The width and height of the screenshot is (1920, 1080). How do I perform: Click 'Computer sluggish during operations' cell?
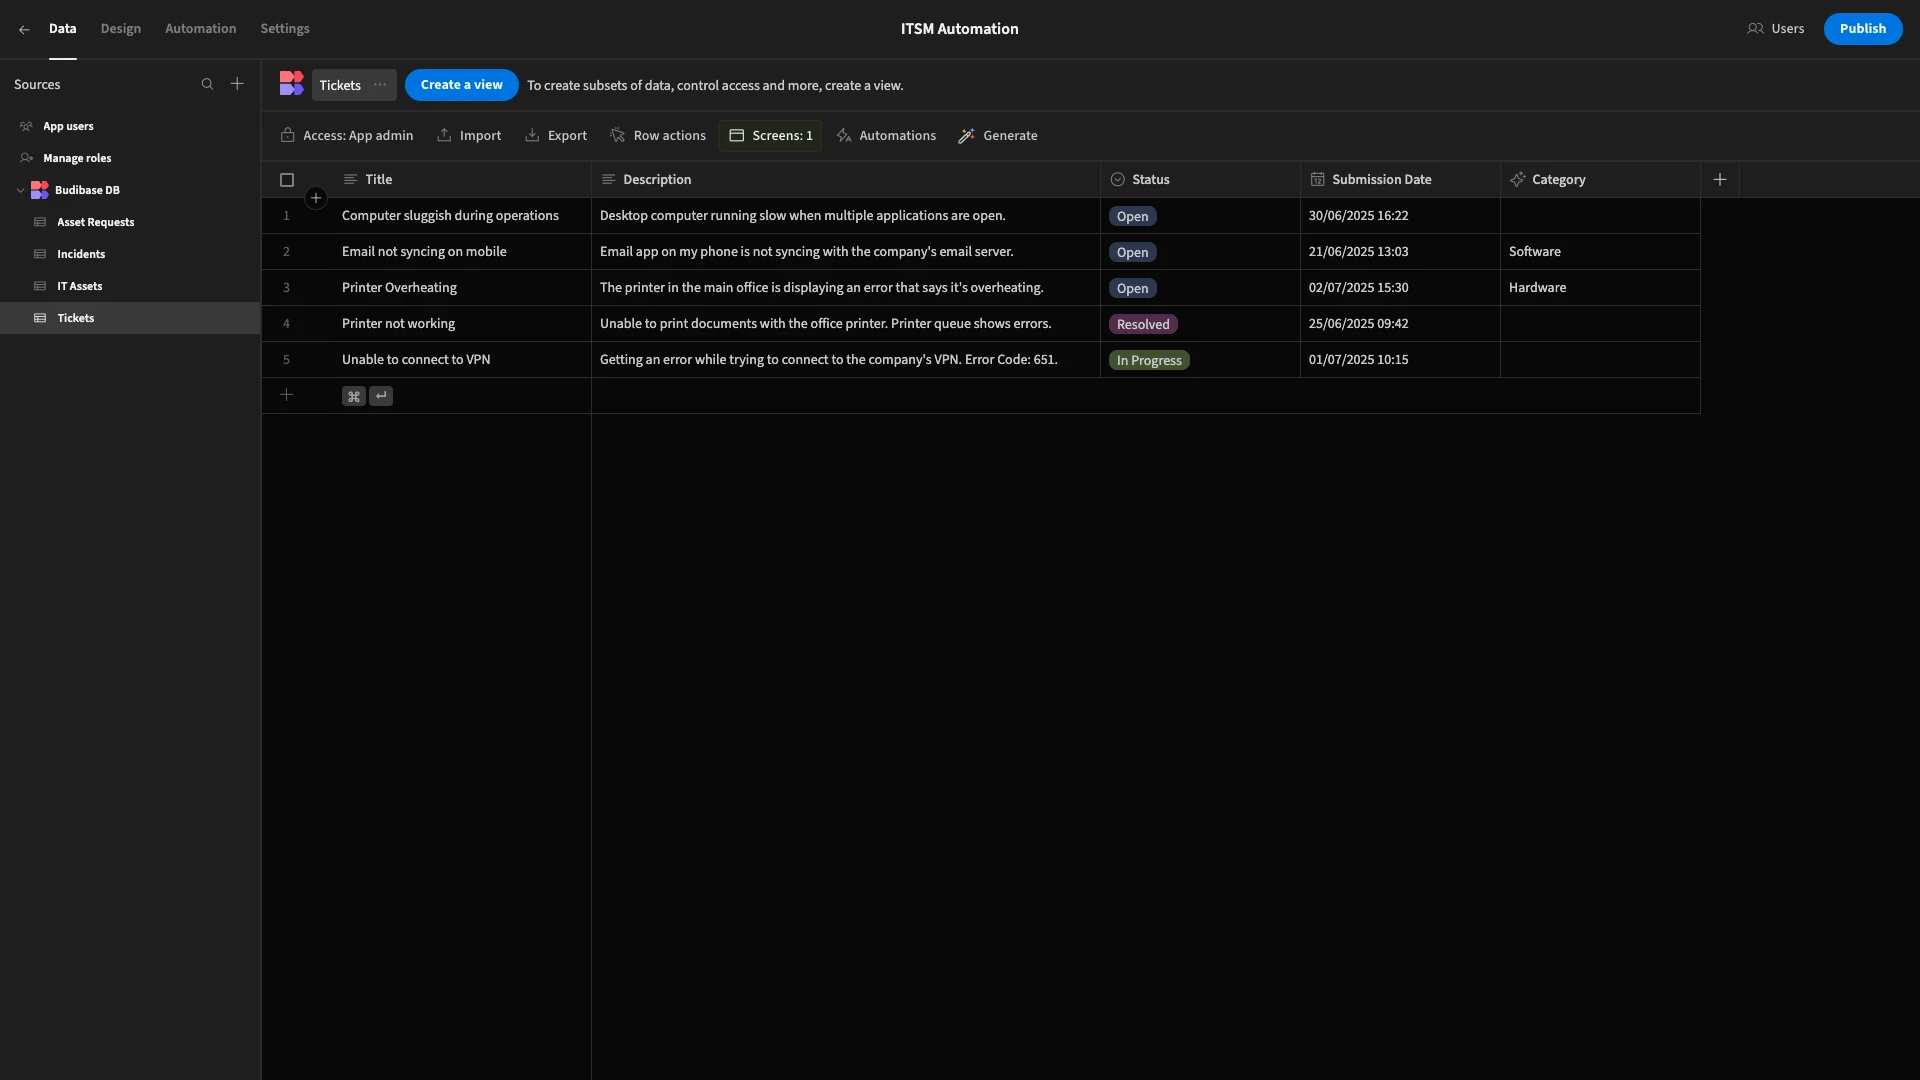pos(461,216)
